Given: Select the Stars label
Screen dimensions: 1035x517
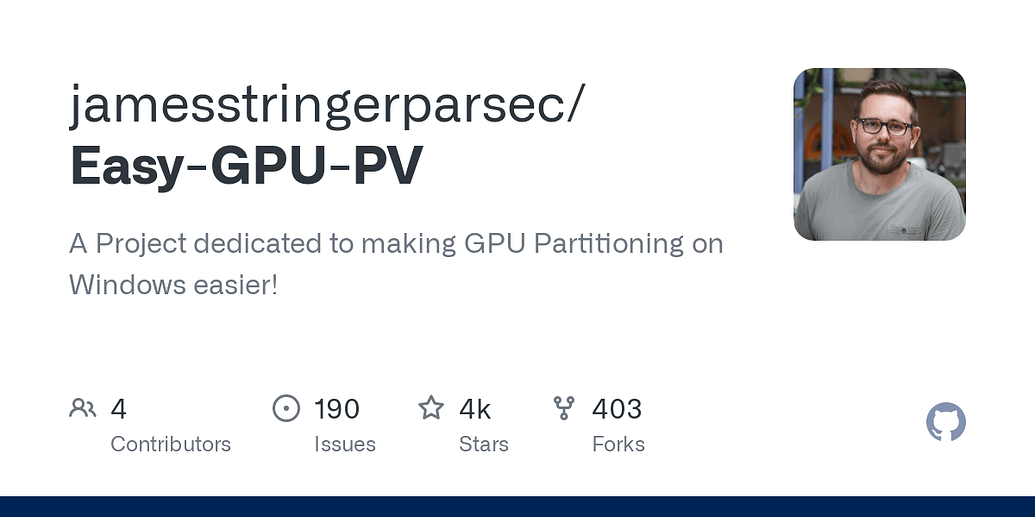Looking at the screenshot, I should pos(484,444).
